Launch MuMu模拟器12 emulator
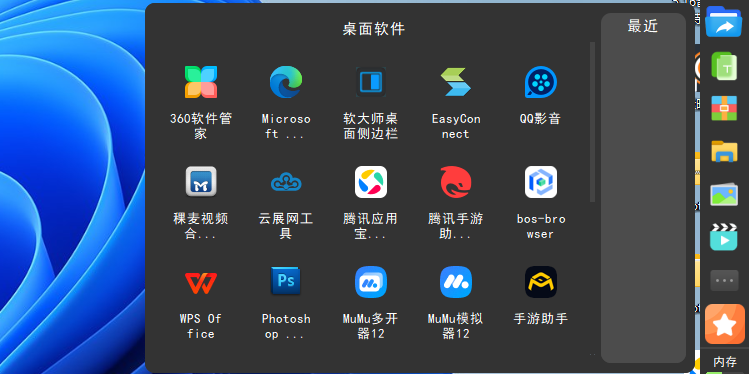 click(x=455, y=282)
